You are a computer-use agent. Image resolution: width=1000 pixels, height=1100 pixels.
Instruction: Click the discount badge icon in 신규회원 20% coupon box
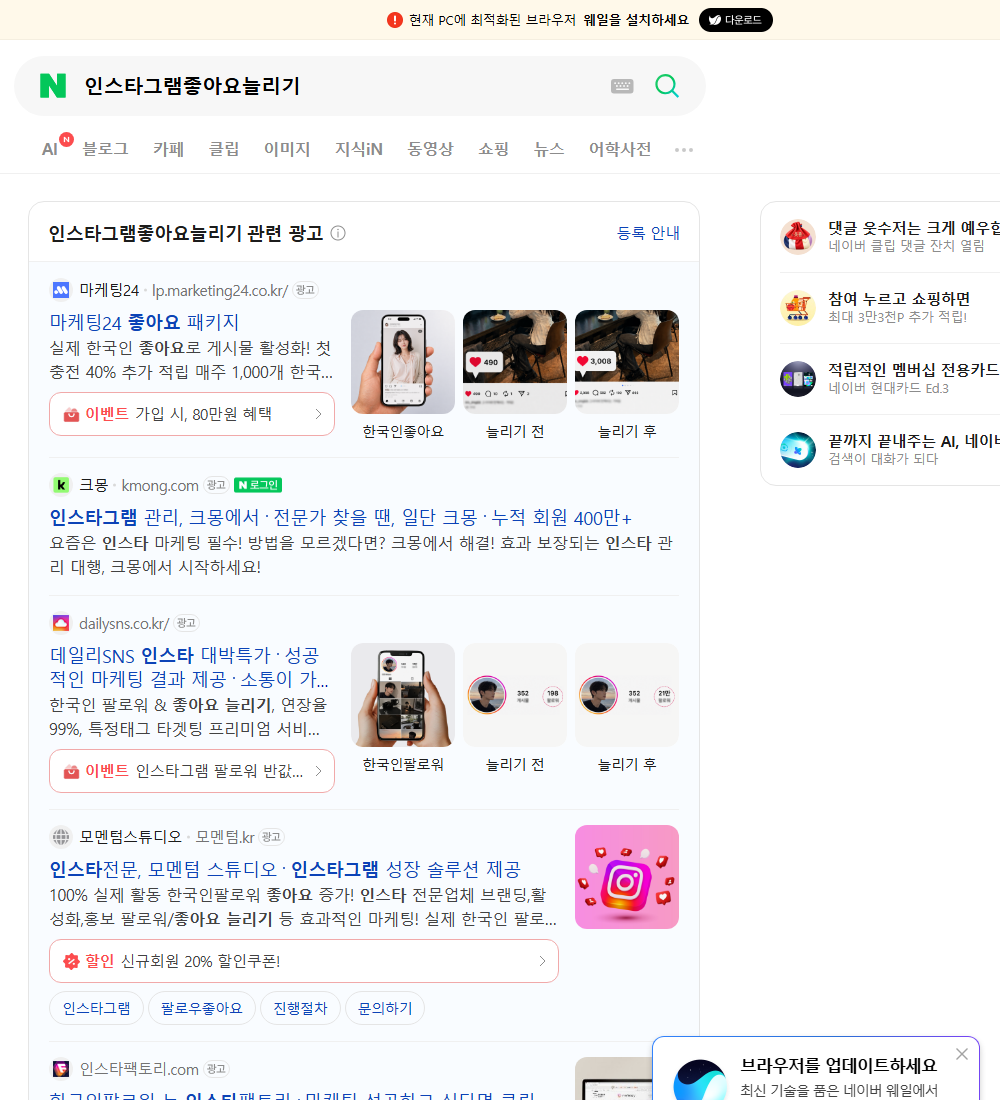click(x=71, y=961)
